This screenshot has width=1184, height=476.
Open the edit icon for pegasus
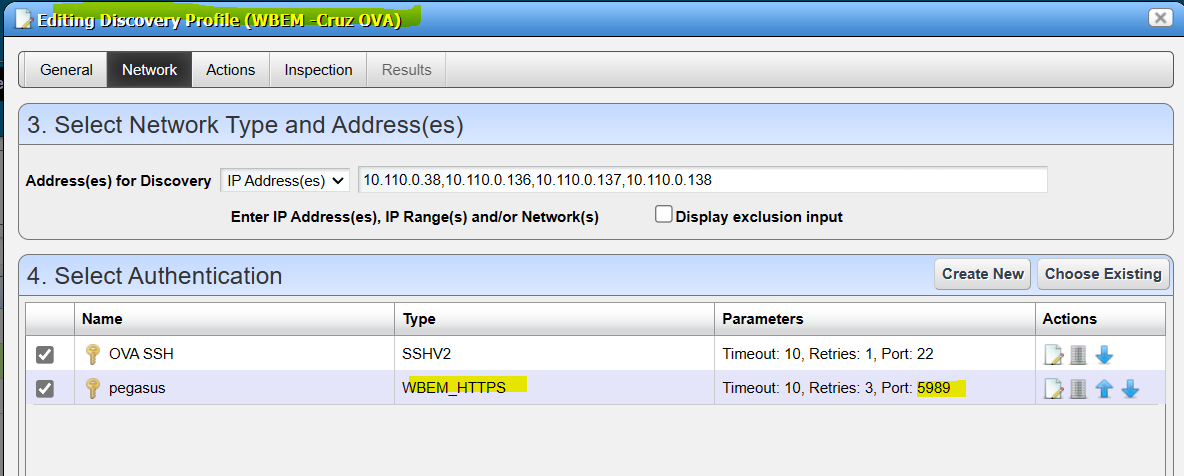(1053, 389)
